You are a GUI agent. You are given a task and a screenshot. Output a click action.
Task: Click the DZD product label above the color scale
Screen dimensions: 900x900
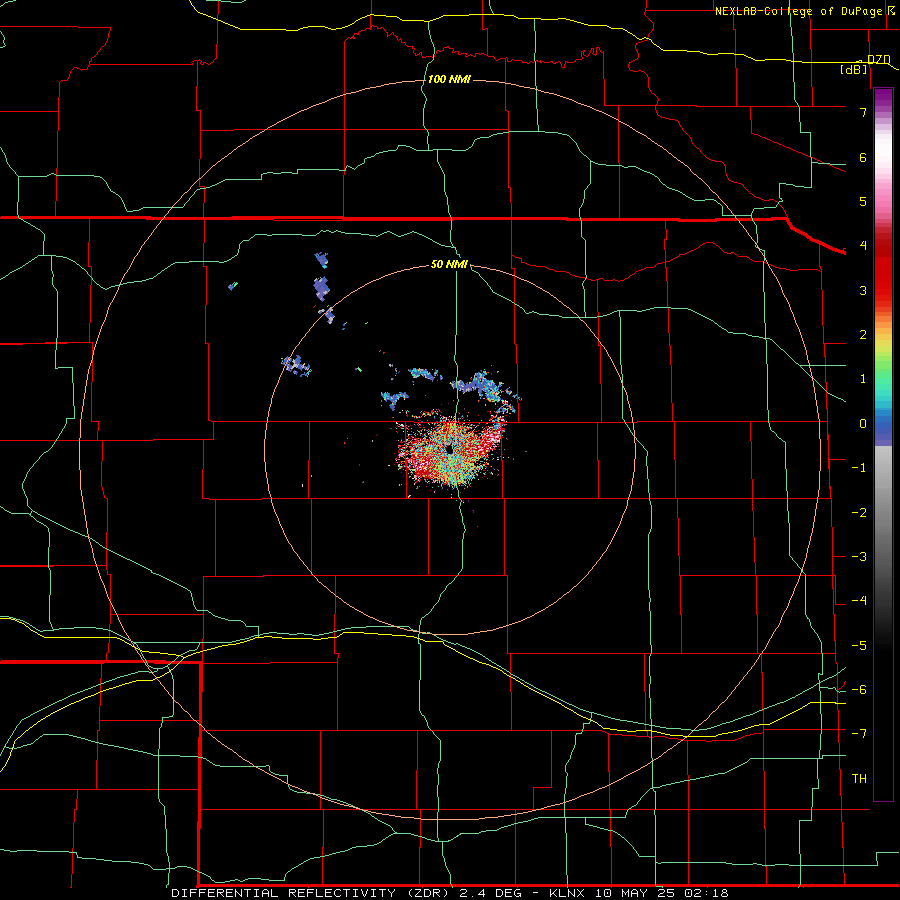click(x=878, y=59)
